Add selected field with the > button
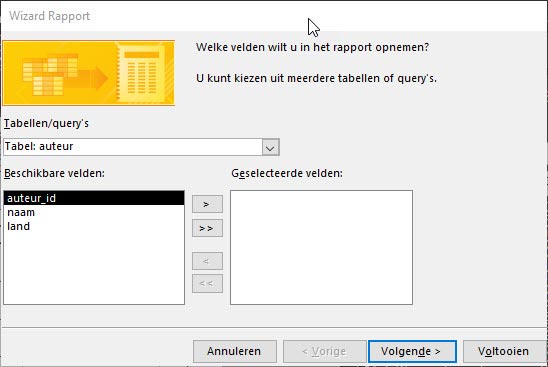 [x=207, y=204]
